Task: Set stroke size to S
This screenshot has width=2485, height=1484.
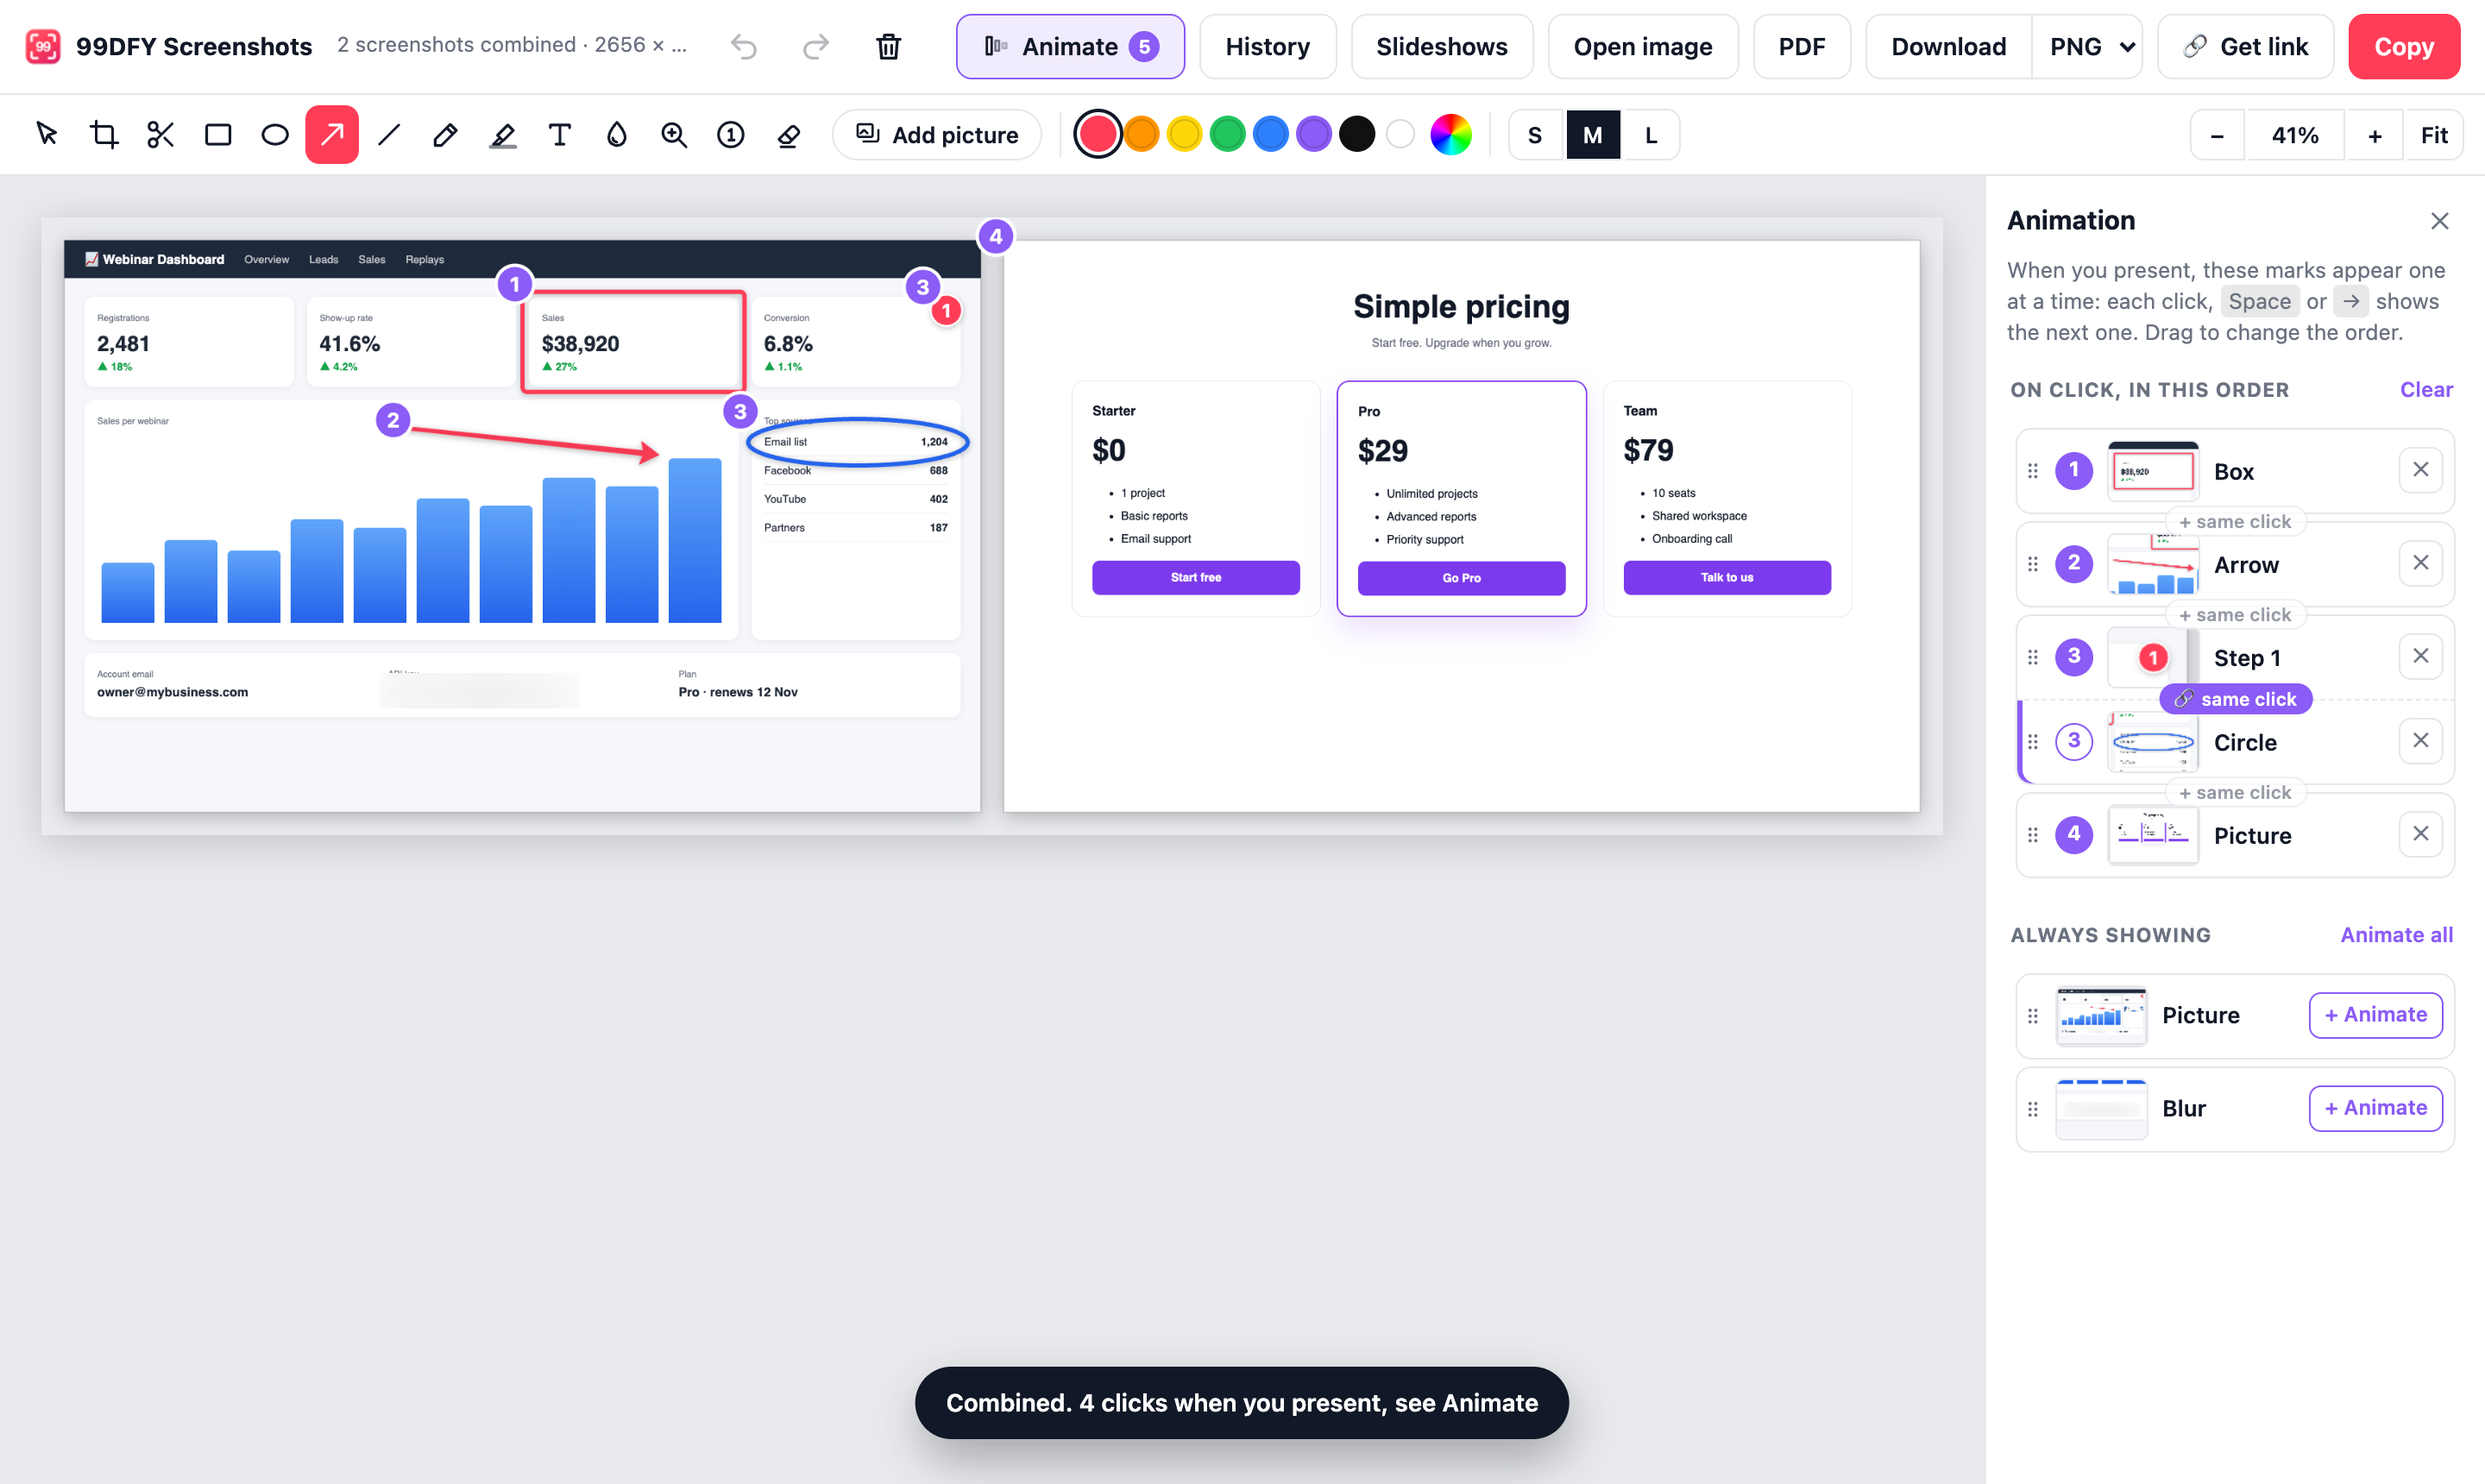Action: tap(1535, 135)
